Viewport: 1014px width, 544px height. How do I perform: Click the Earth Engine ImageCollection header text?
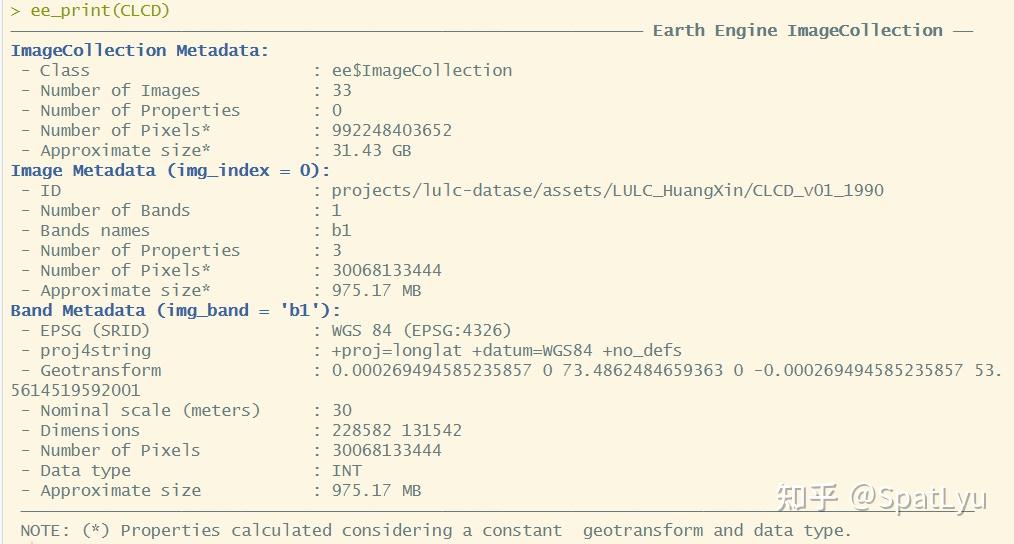(797, 30)
